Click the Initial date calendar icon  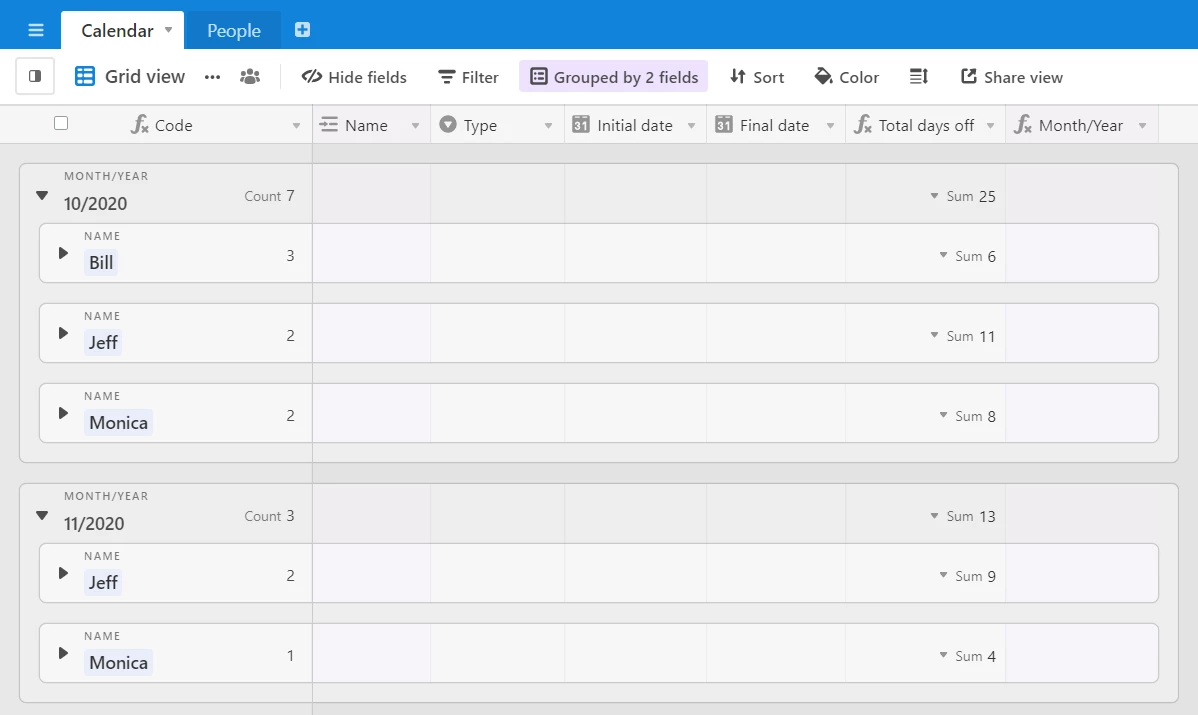click(581, 125)
